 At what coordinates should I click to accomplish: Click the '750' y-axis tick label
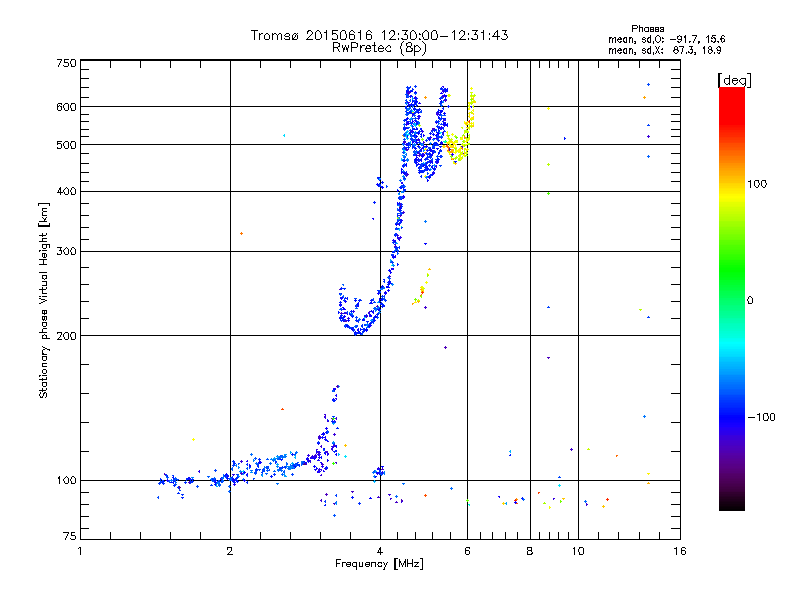click(66, 63)
